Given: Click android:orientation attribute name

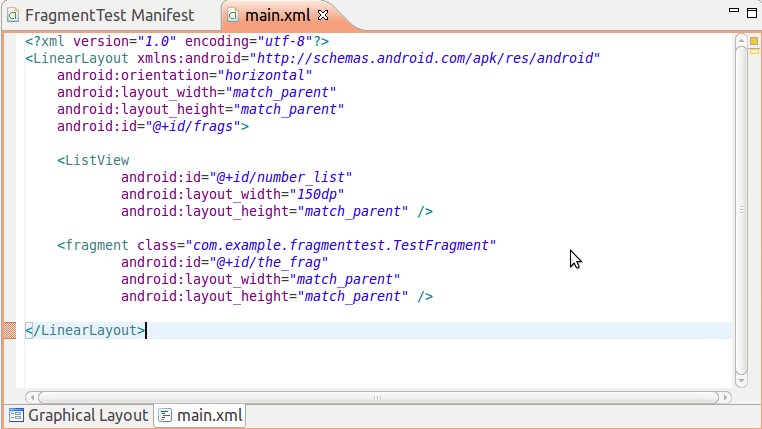Looking at the screenshot, I should click(x=133, y=75).
